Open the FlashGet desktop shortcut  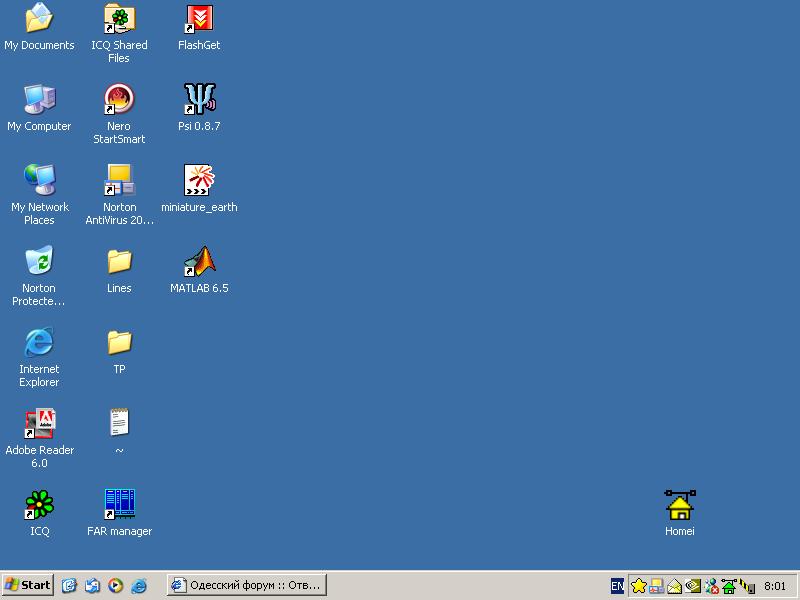tap(199, 19)
